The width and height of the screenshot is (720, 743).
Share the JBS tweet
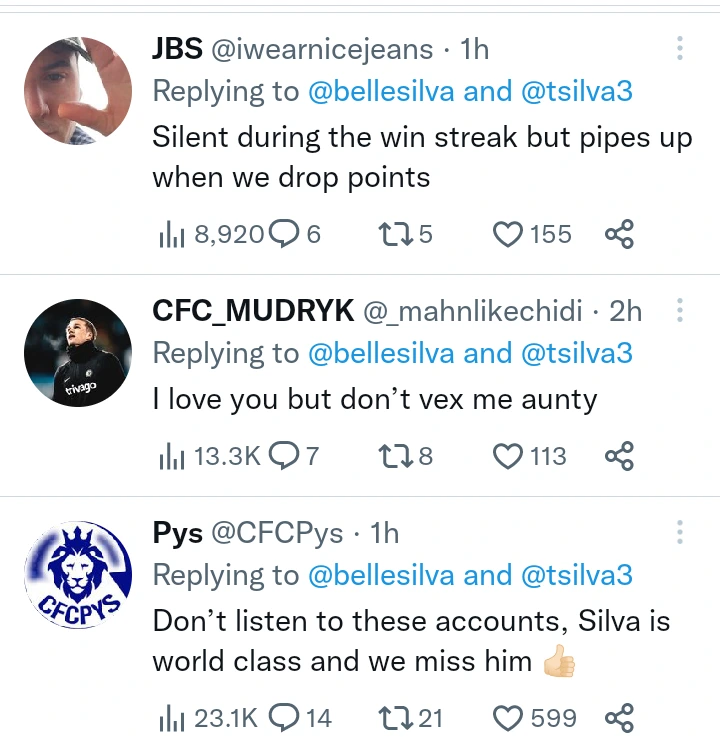[619, 235]
